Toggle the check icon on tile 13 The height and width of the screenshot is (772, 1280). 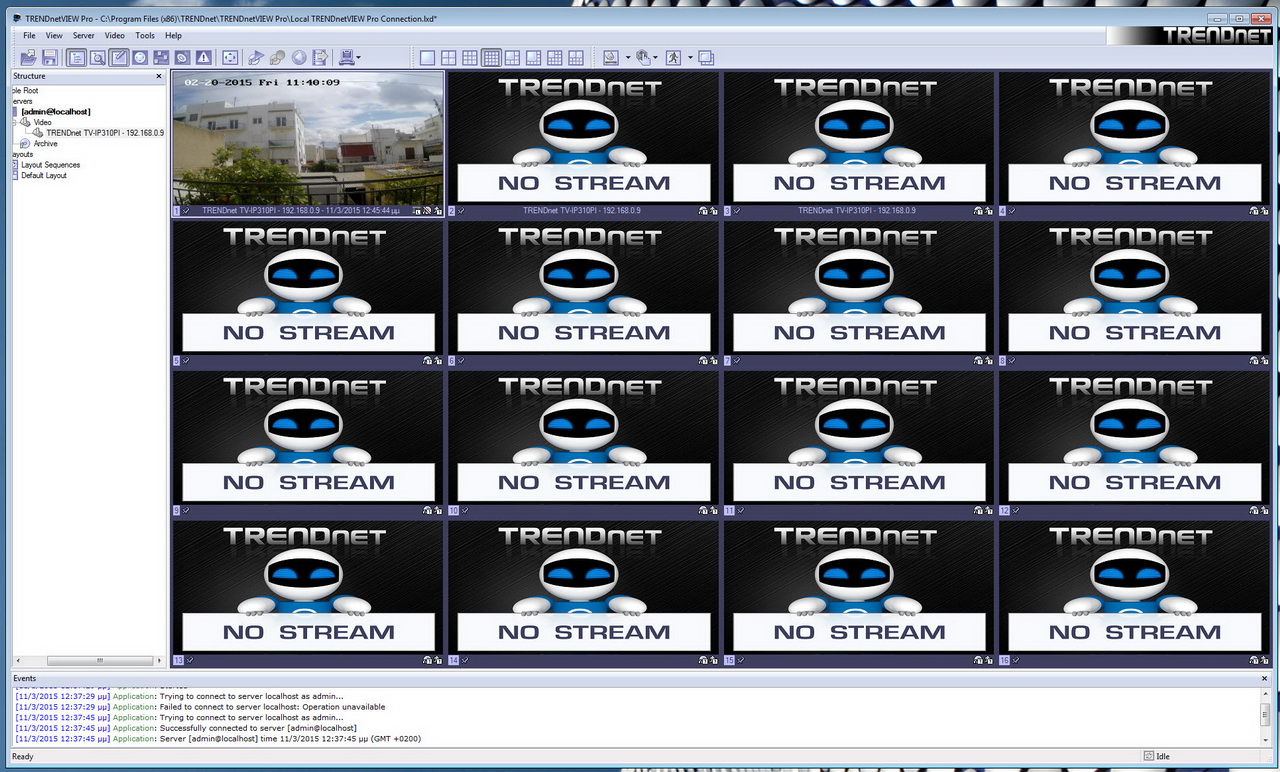point(189,660)
